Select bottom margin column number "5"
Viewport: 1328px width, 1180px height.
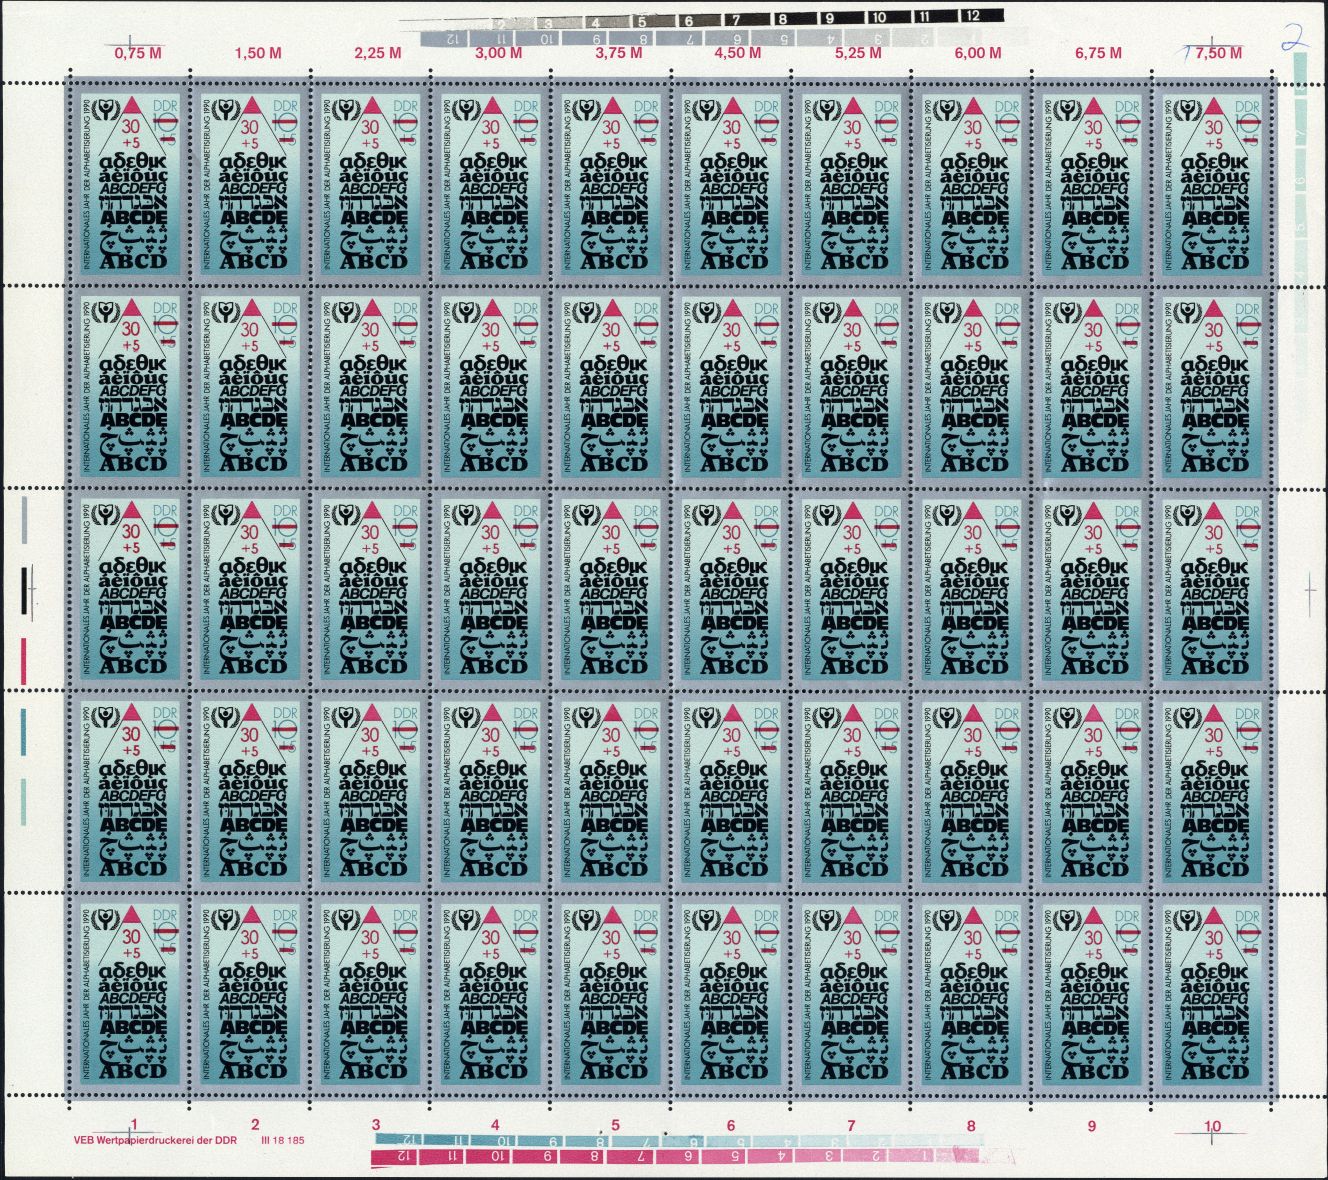click(x=615, y=1125)
